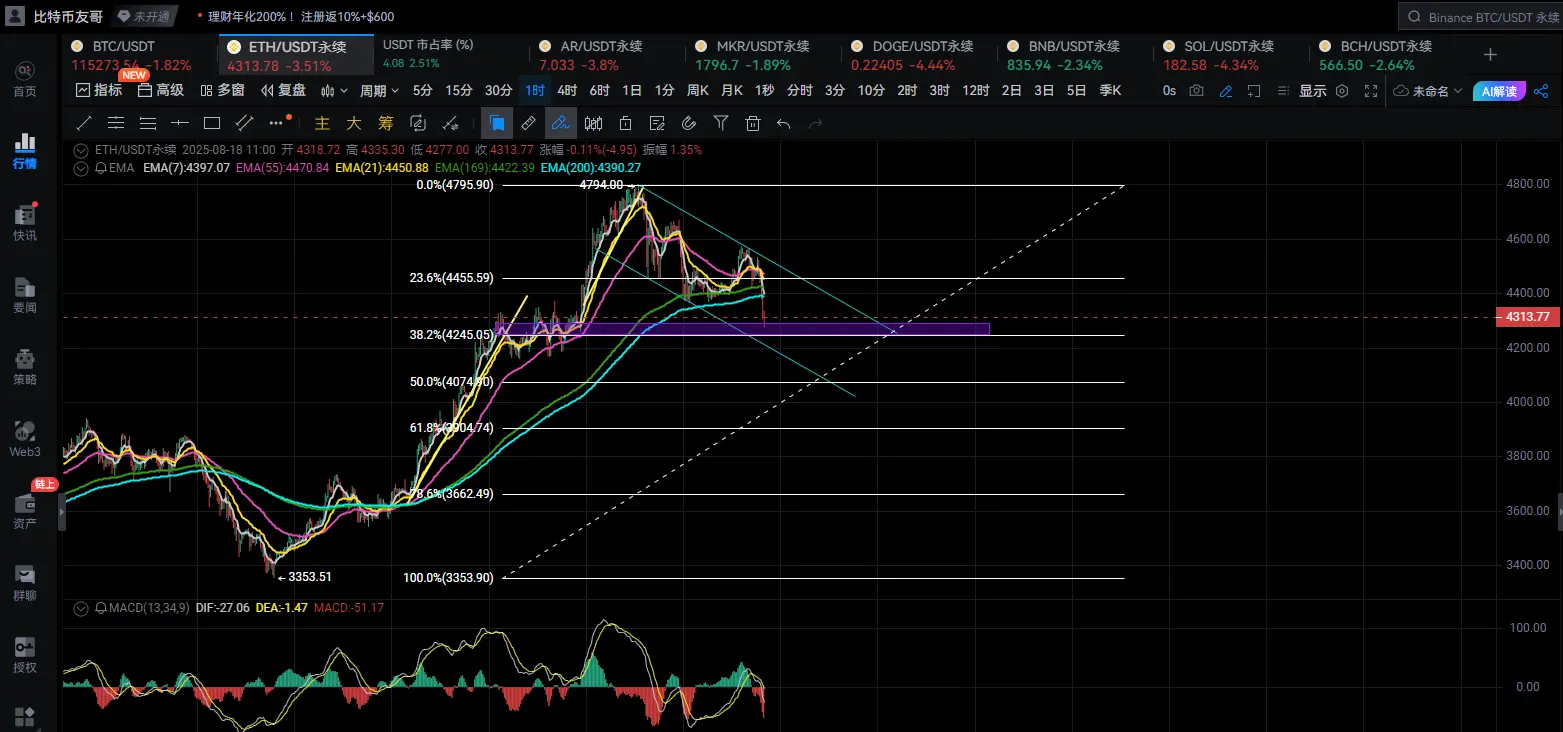Click the lock drawings icon
The image size is (1563, 732).
click(625, 123)
